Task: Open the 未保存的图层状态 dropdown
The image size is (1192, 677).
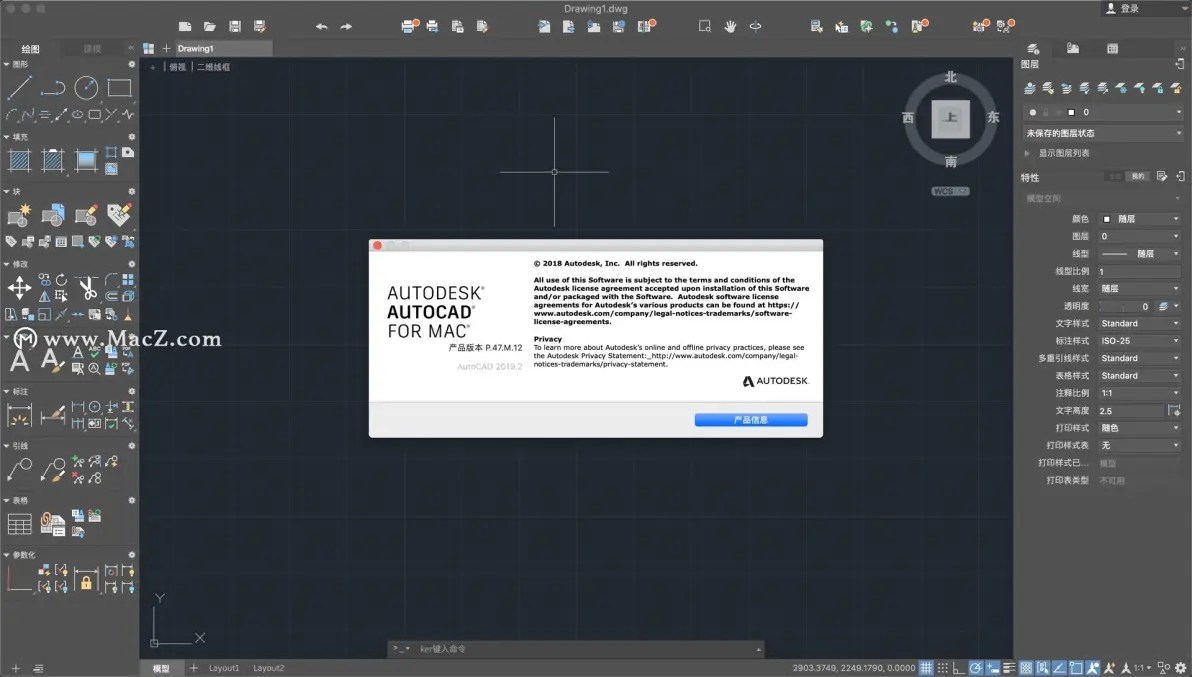Action: (1104, 133)
